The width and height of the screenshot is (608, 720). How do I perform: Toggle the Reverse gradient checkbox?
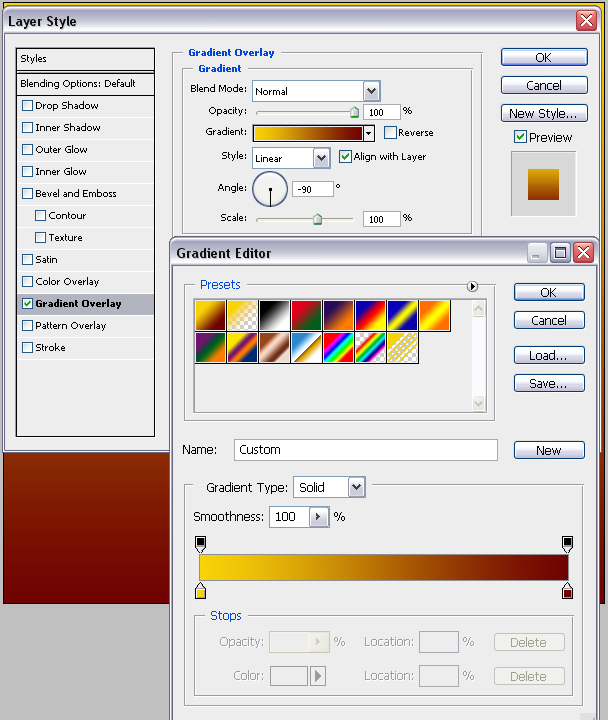(x=390, y=133)
